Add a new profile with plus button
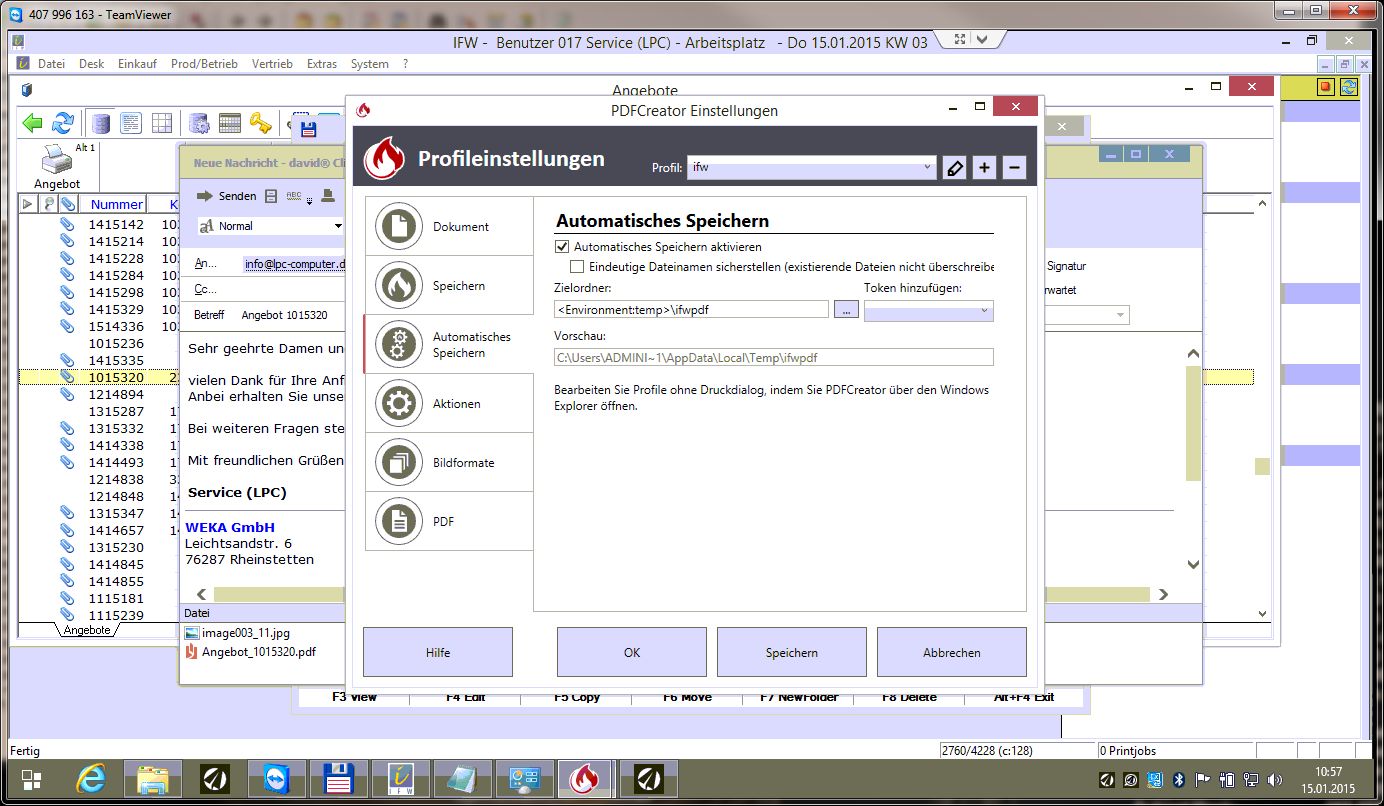Viewport: 1384px width, 806px height. click(984, 168)
